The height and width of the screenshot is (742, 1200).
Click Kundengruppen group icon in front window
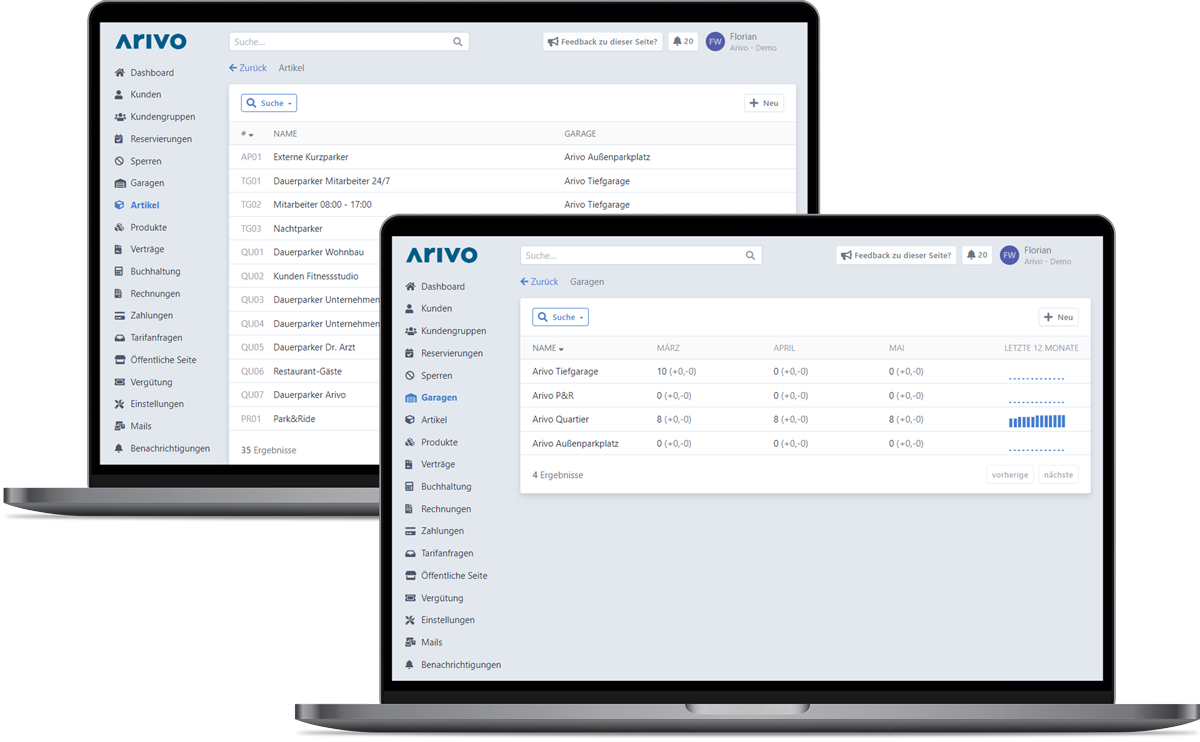coord(410,331)
